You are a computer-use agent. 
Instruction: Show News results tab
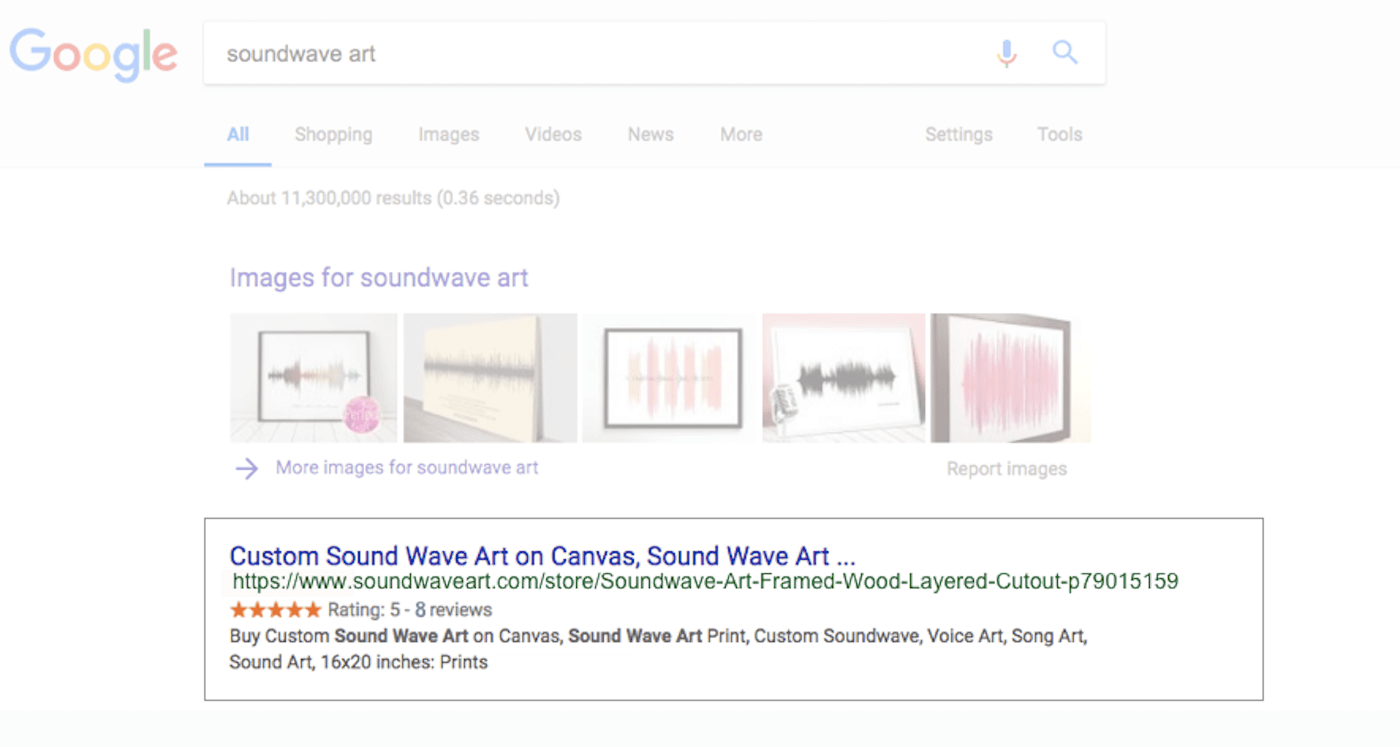coord(650,135)
